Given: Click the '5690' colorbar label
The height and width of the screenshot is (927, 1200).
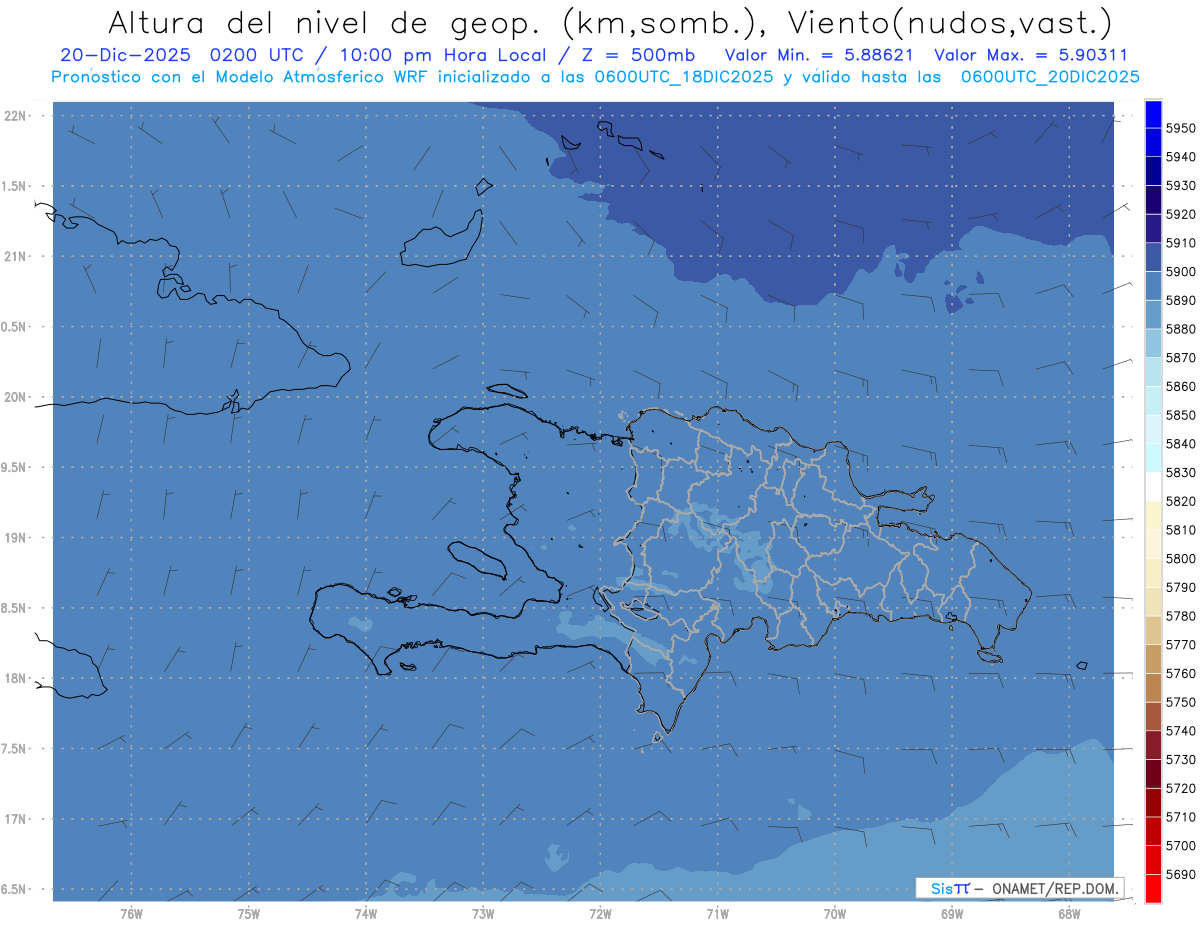Looking at the screenshot, I should pyautogui.click(x=1180, y=874).
